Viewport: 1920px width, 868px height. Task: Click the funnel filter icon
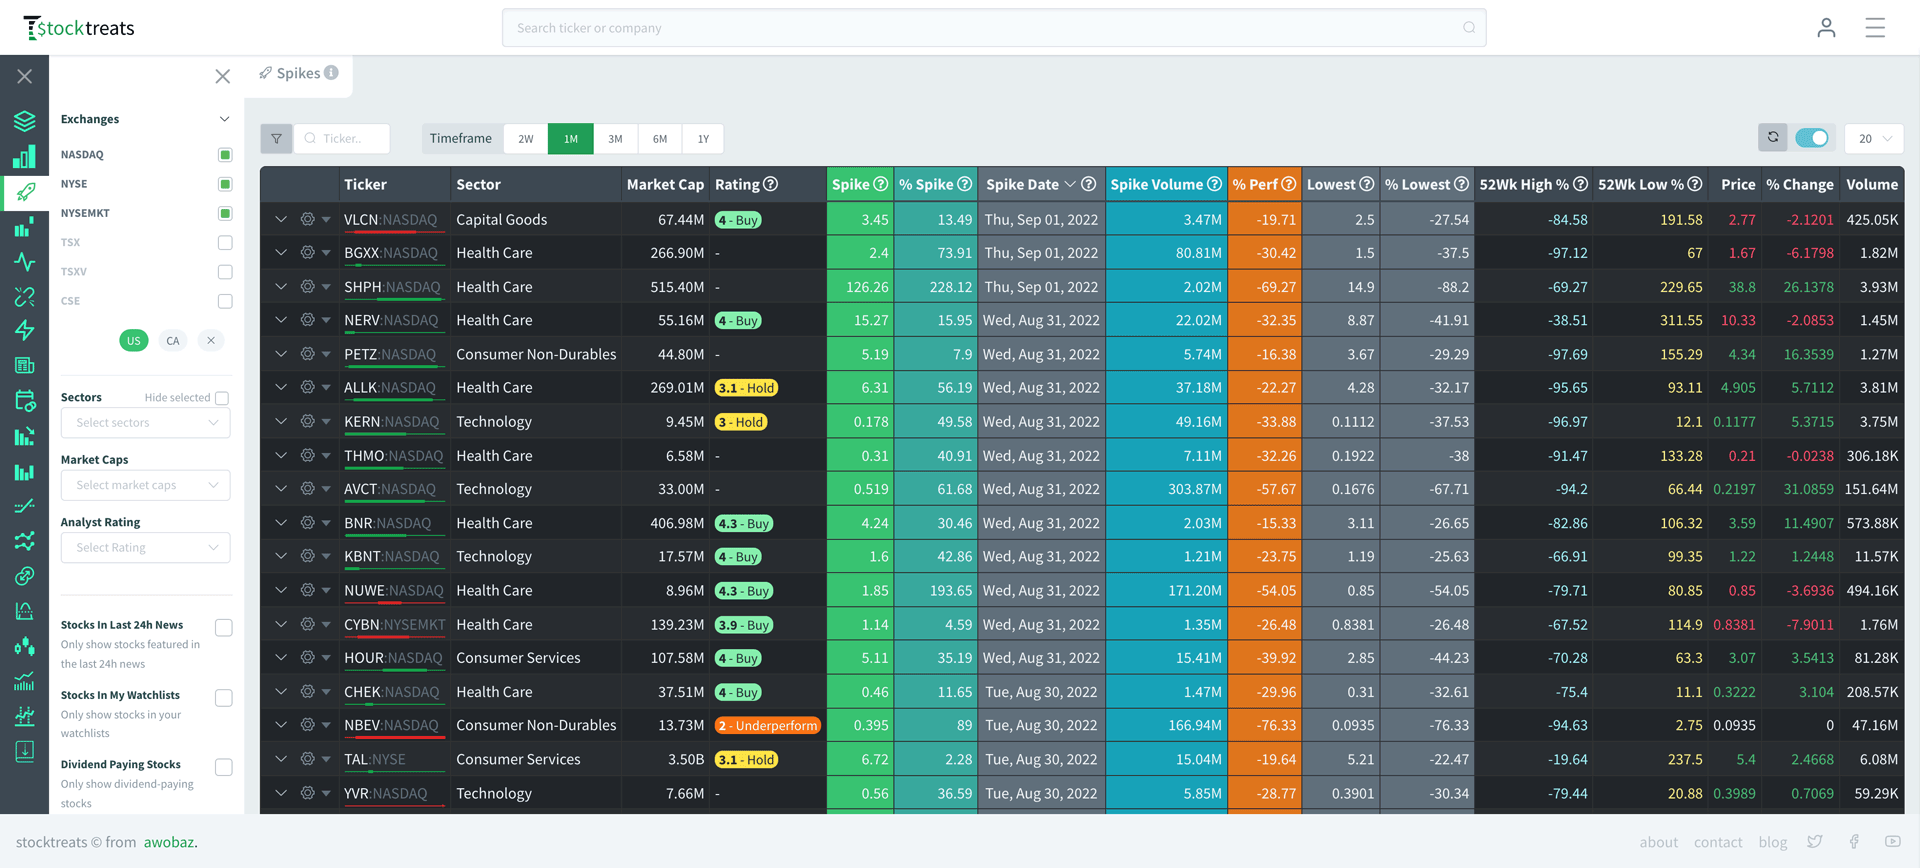point(276,139)
